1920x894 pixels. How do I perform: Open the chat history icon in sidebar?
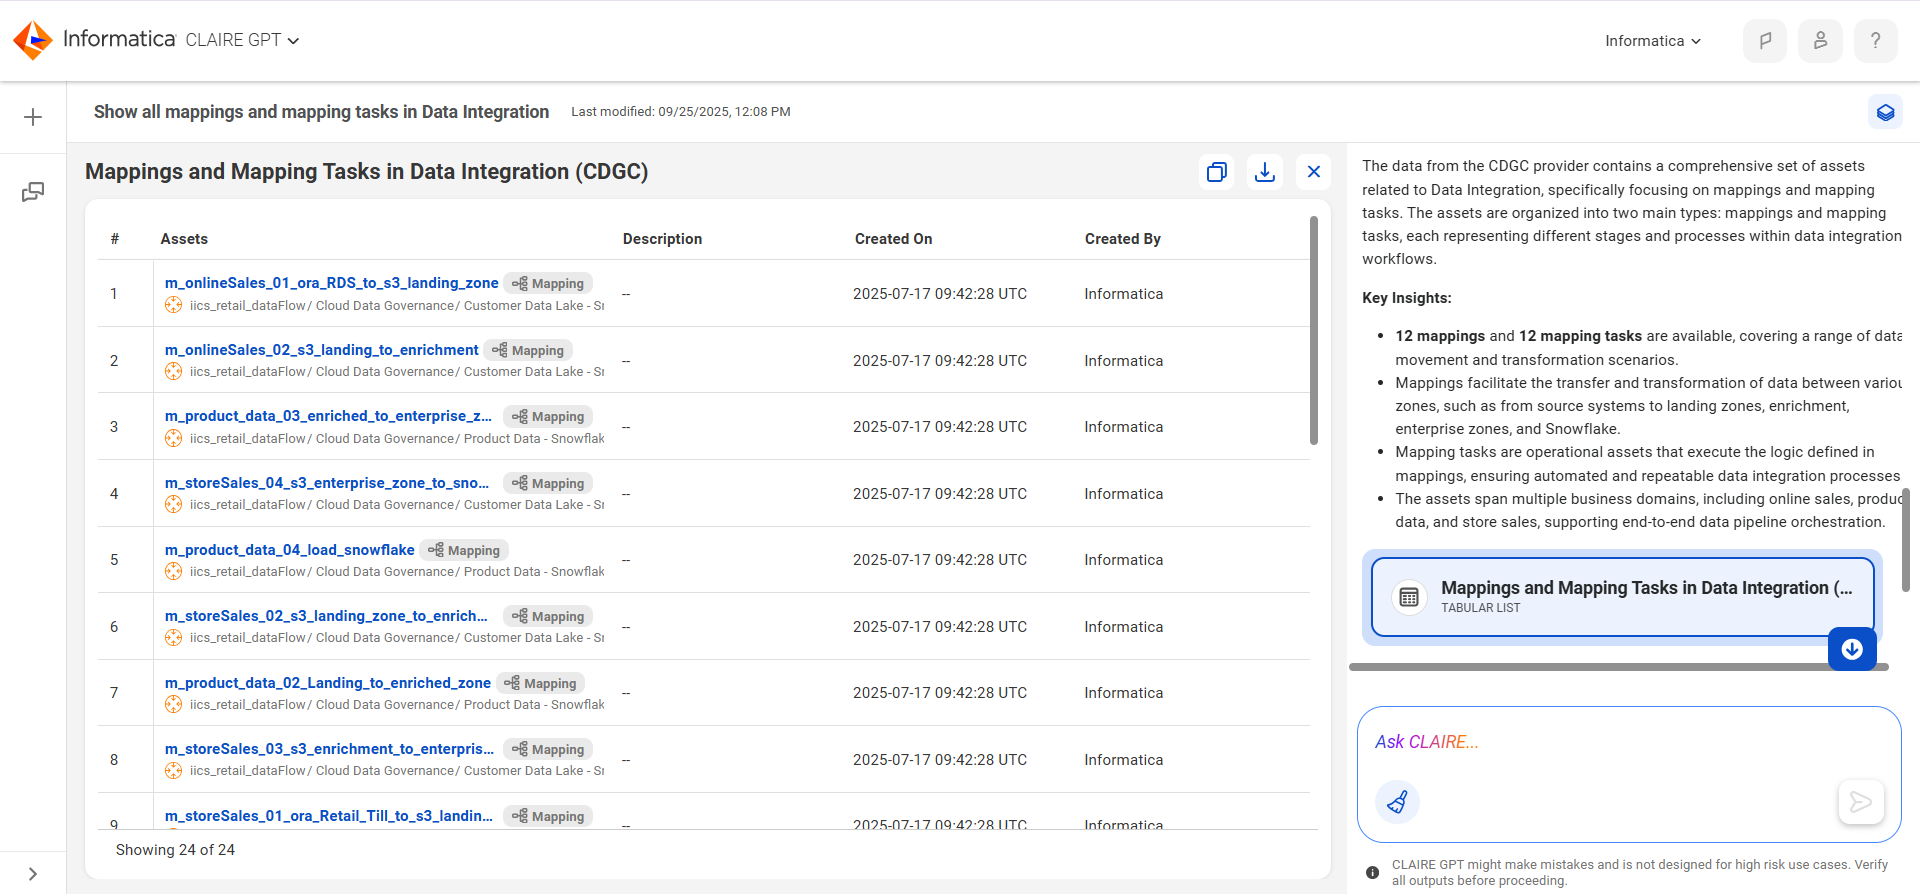(33, 192)
